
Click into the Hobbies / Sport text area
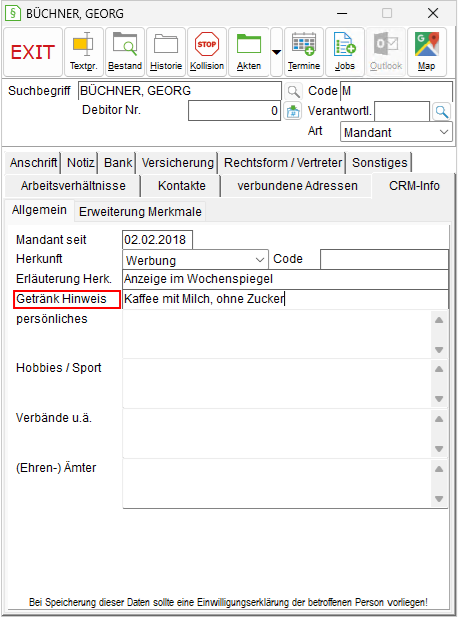(x=277, y=384)
